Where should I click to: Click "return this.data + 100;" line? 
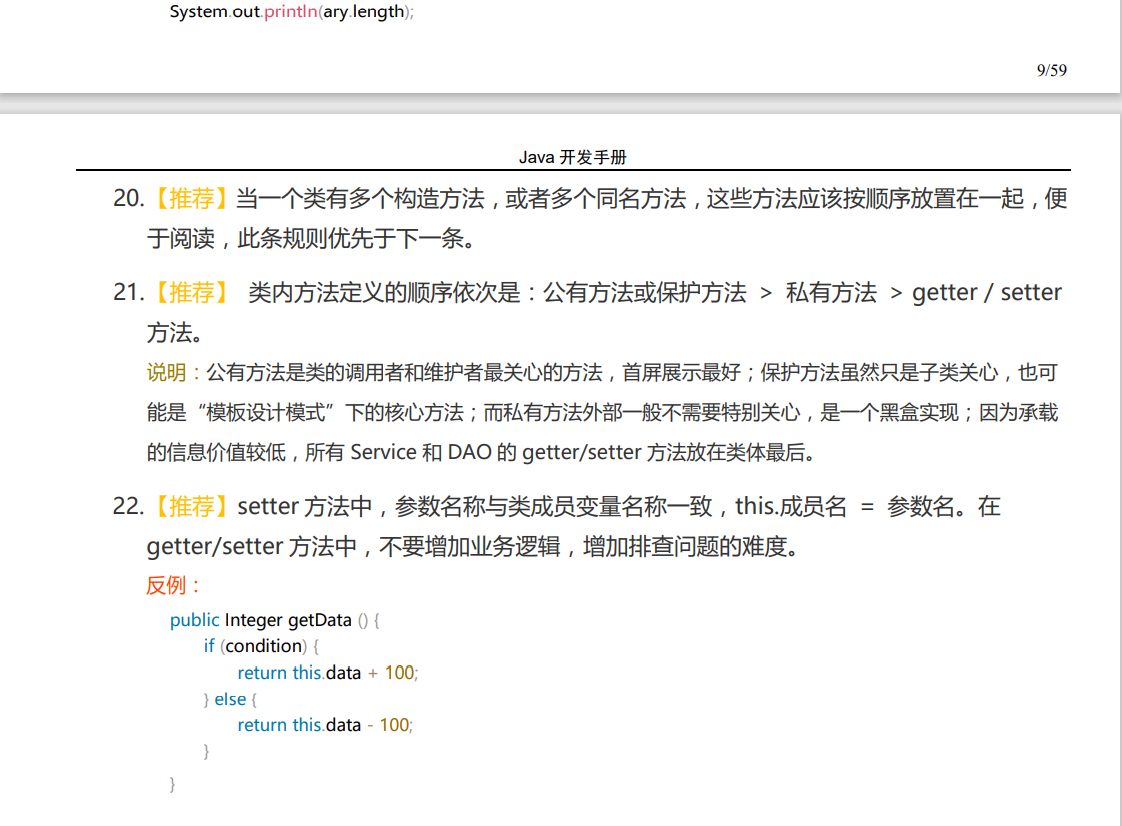[328, 673]
